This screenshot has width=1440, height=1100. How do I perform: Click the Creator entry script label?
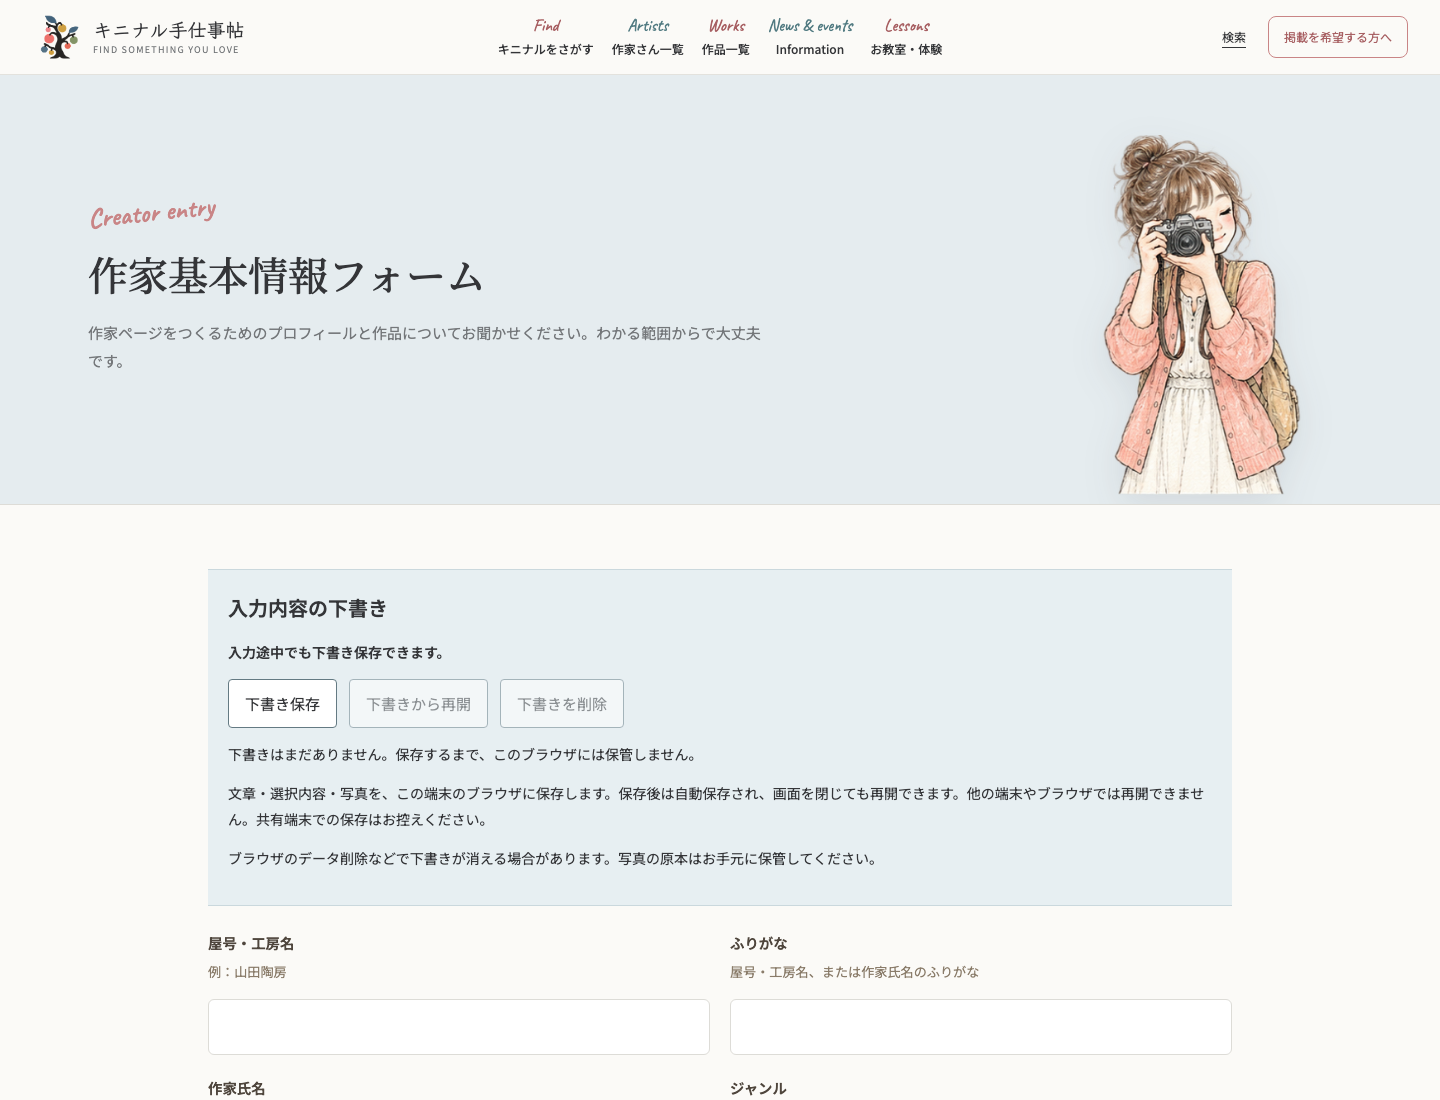[x=153, y=214]
